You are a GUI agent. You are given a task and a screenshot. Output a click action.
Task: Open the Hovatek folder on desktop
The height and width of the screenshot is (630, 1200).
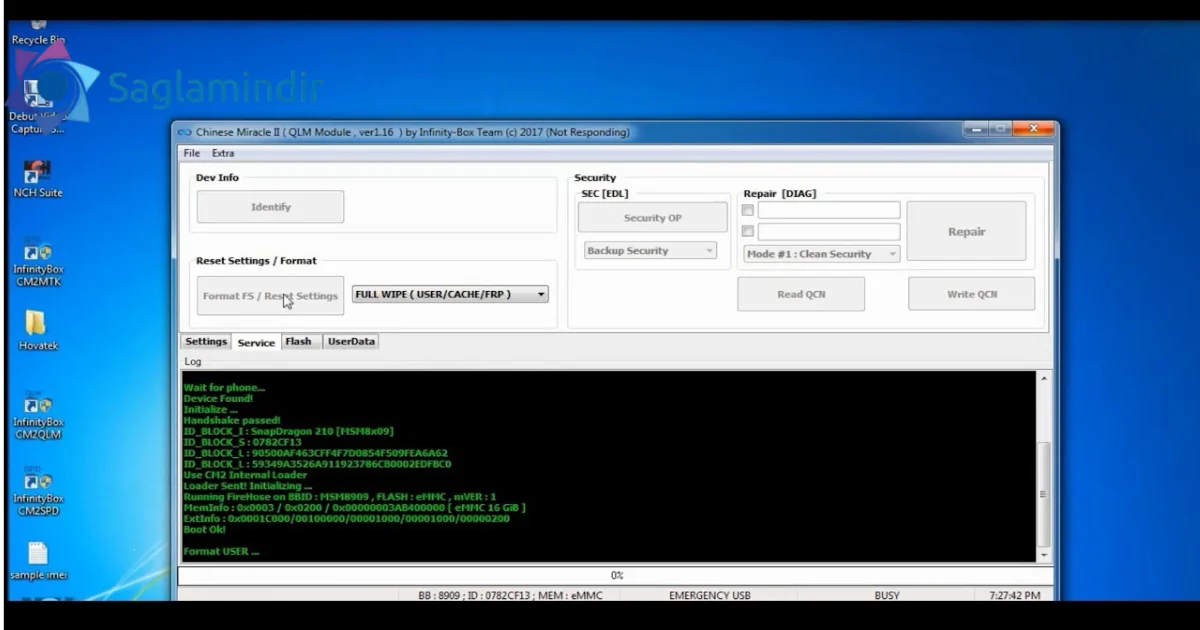click(37, 331)
